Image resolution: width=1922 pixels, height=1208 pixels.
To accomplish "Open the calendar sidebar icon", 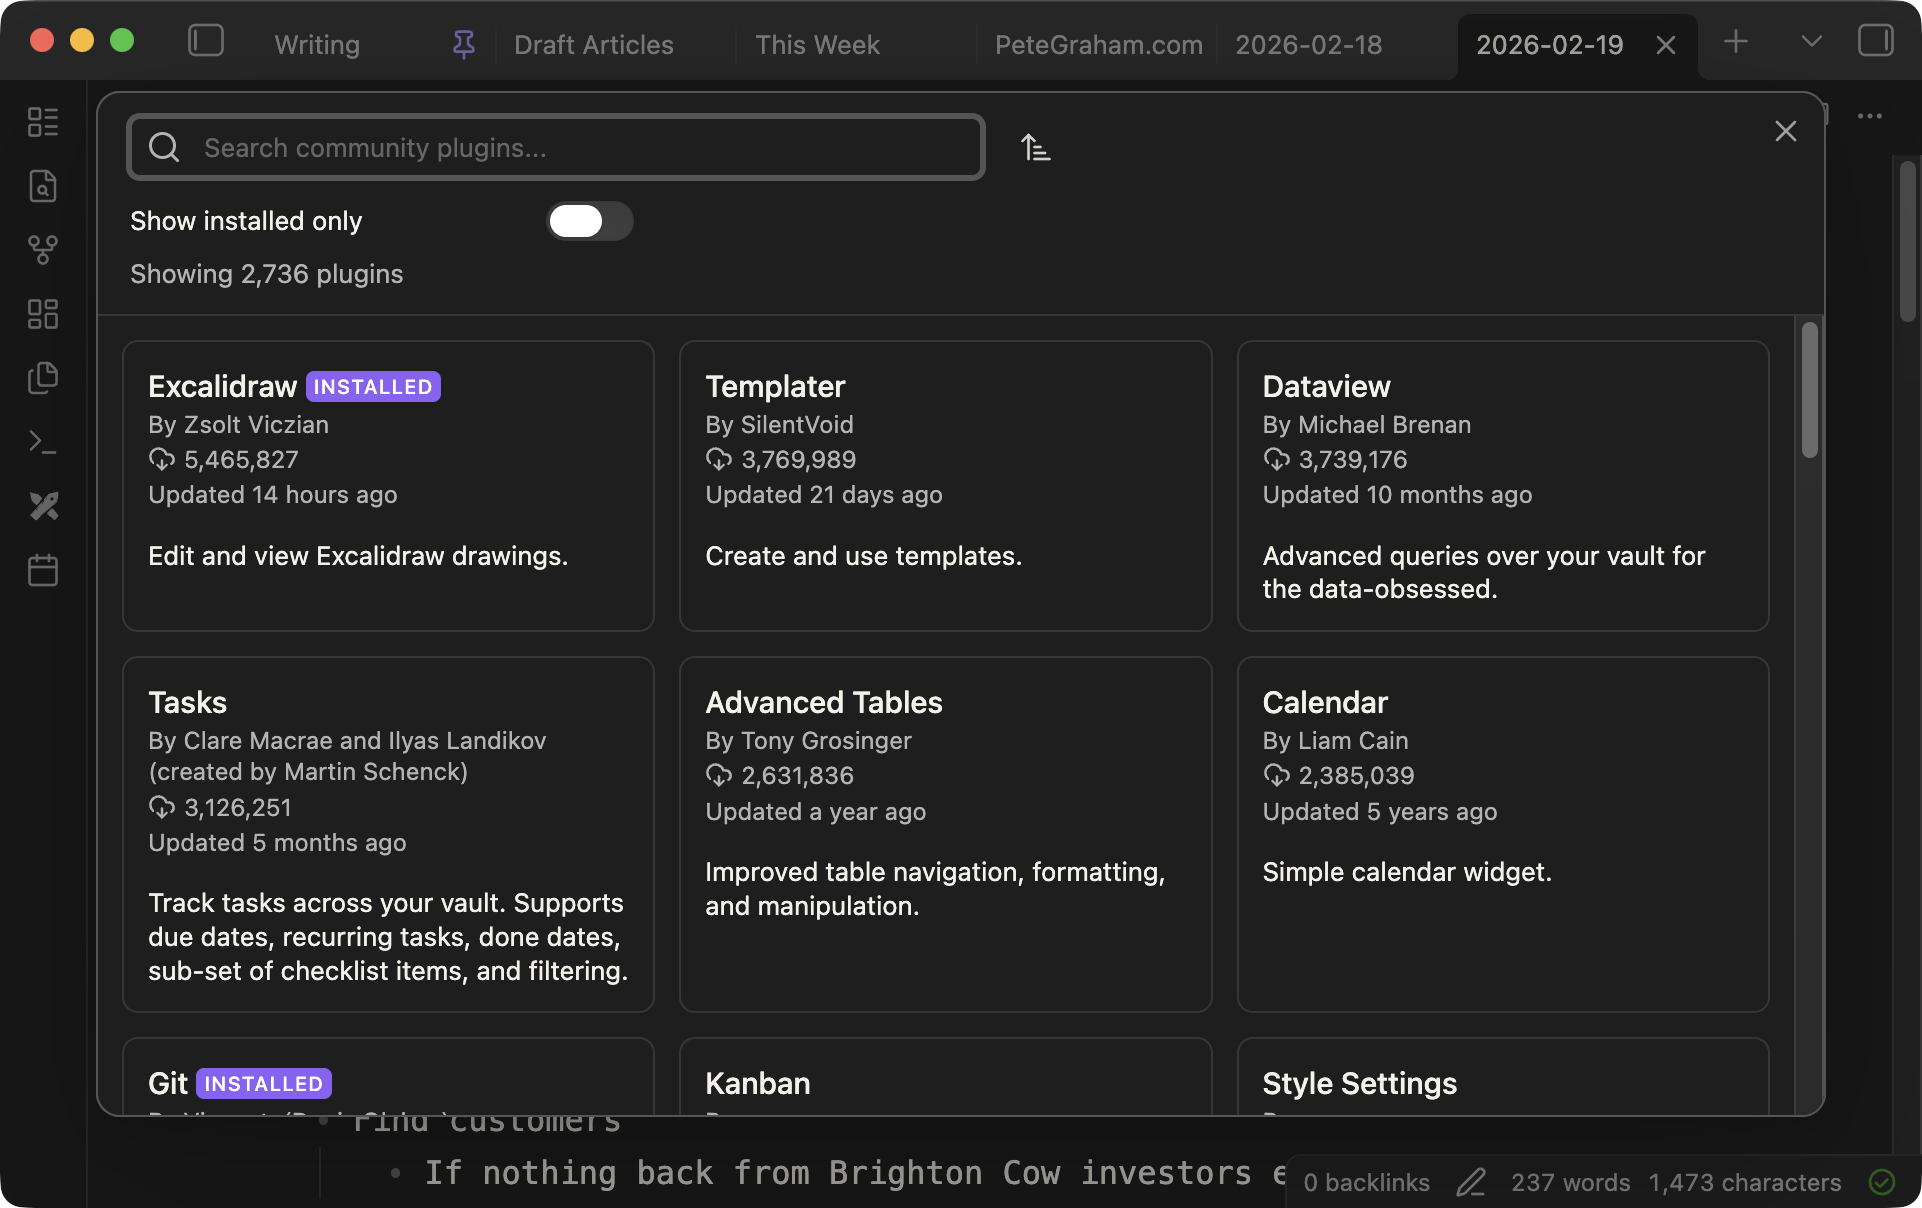I will point(43,570).
